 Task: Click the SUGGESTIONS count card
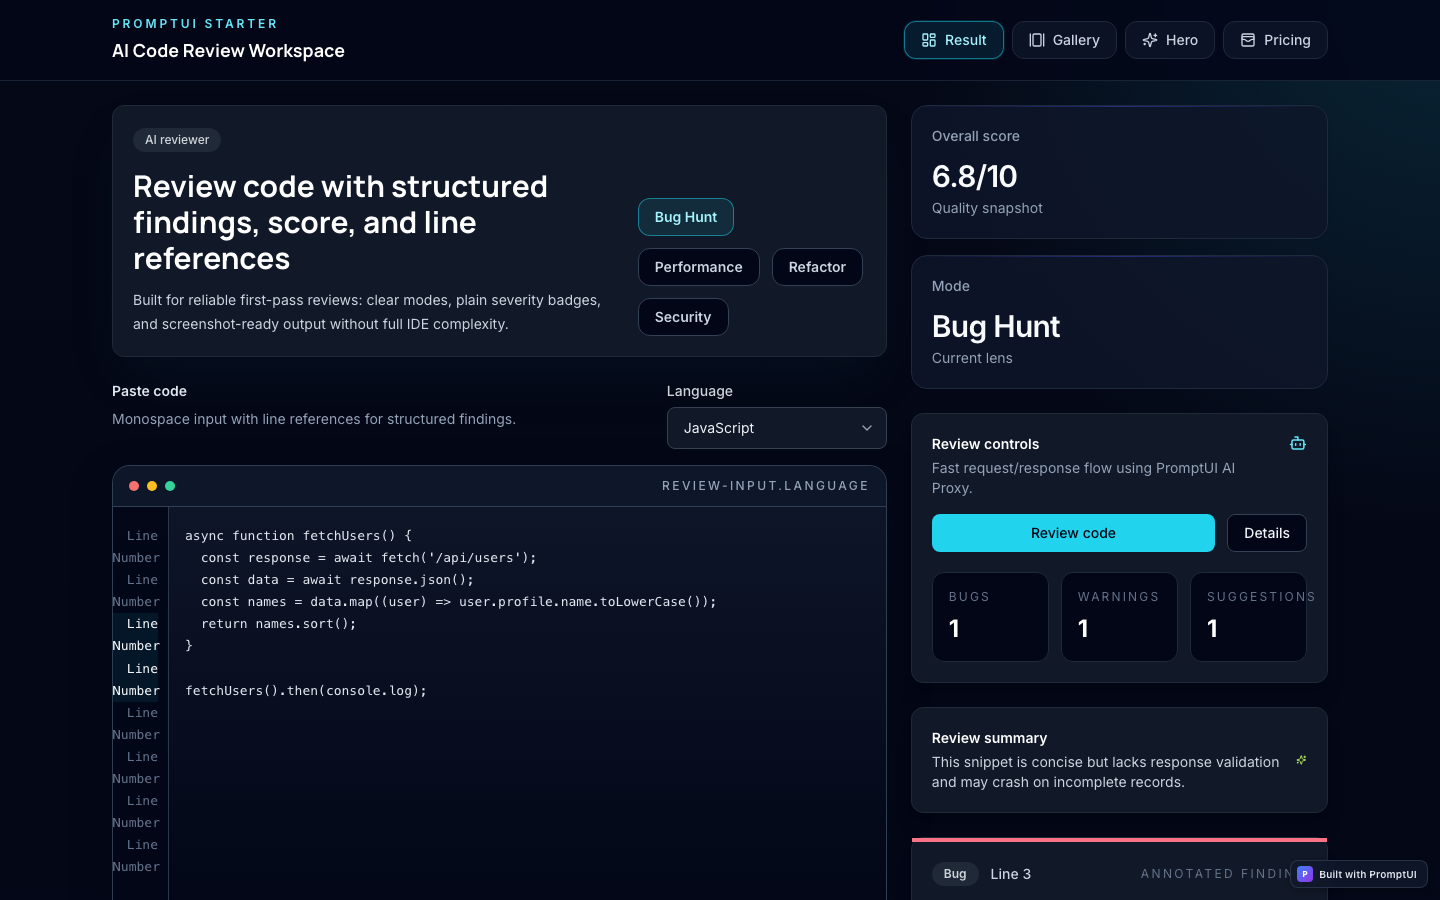[1248, 617]
